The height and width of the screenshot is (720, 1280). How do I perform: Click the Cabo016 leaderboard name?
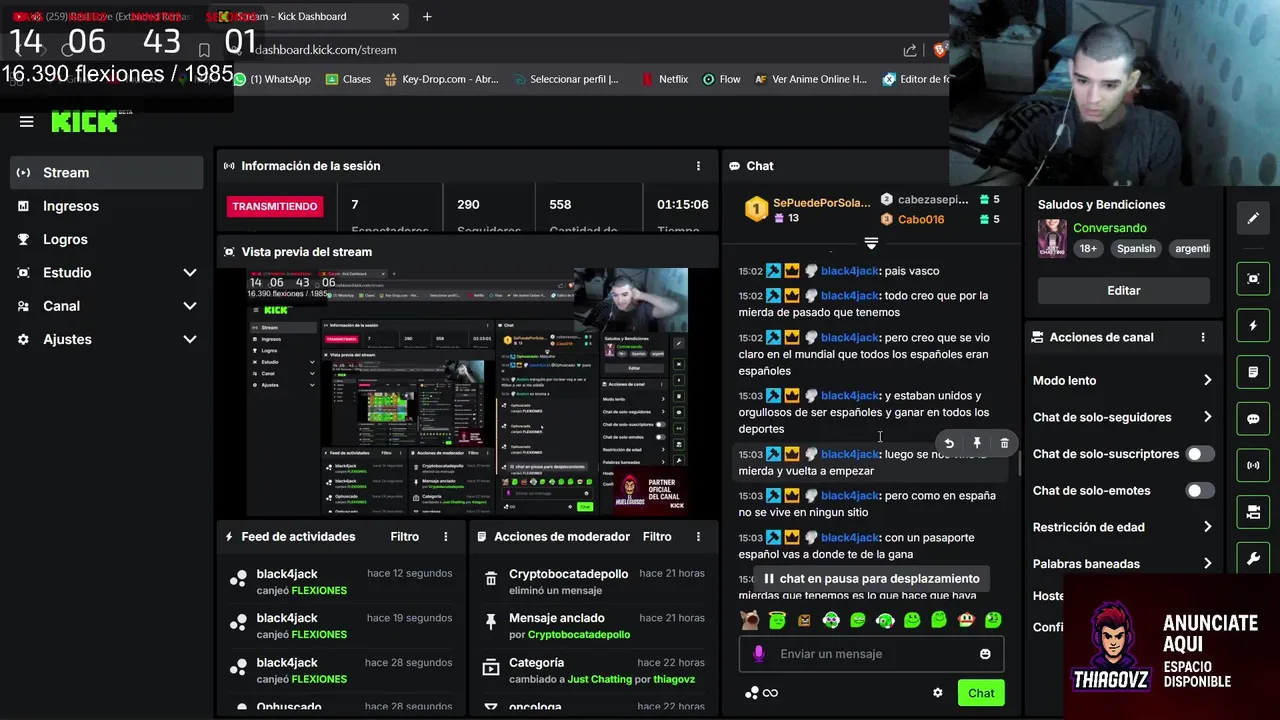click(x=921, y=219)
